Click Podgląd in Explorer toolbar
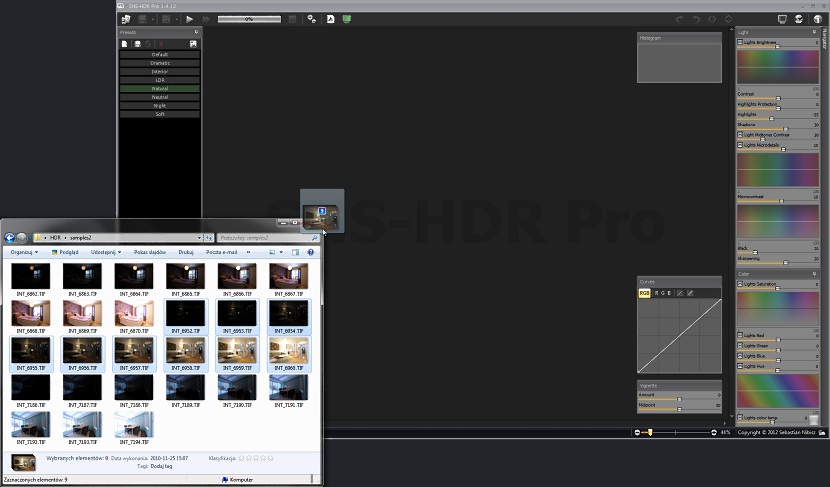The width and height of the screenshot is (830, 487). coord(65,252)
